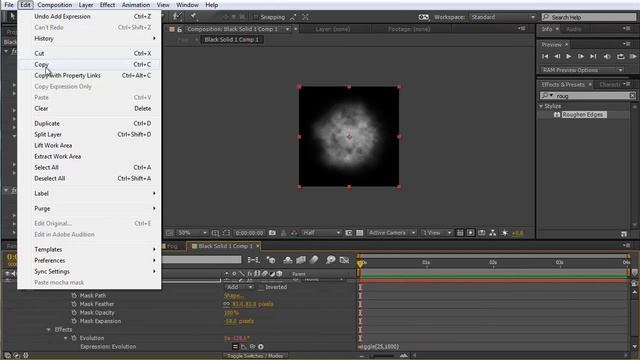Open the Info panel options menu
Viewport: 640px width, 360px height.
pos(627,28)
